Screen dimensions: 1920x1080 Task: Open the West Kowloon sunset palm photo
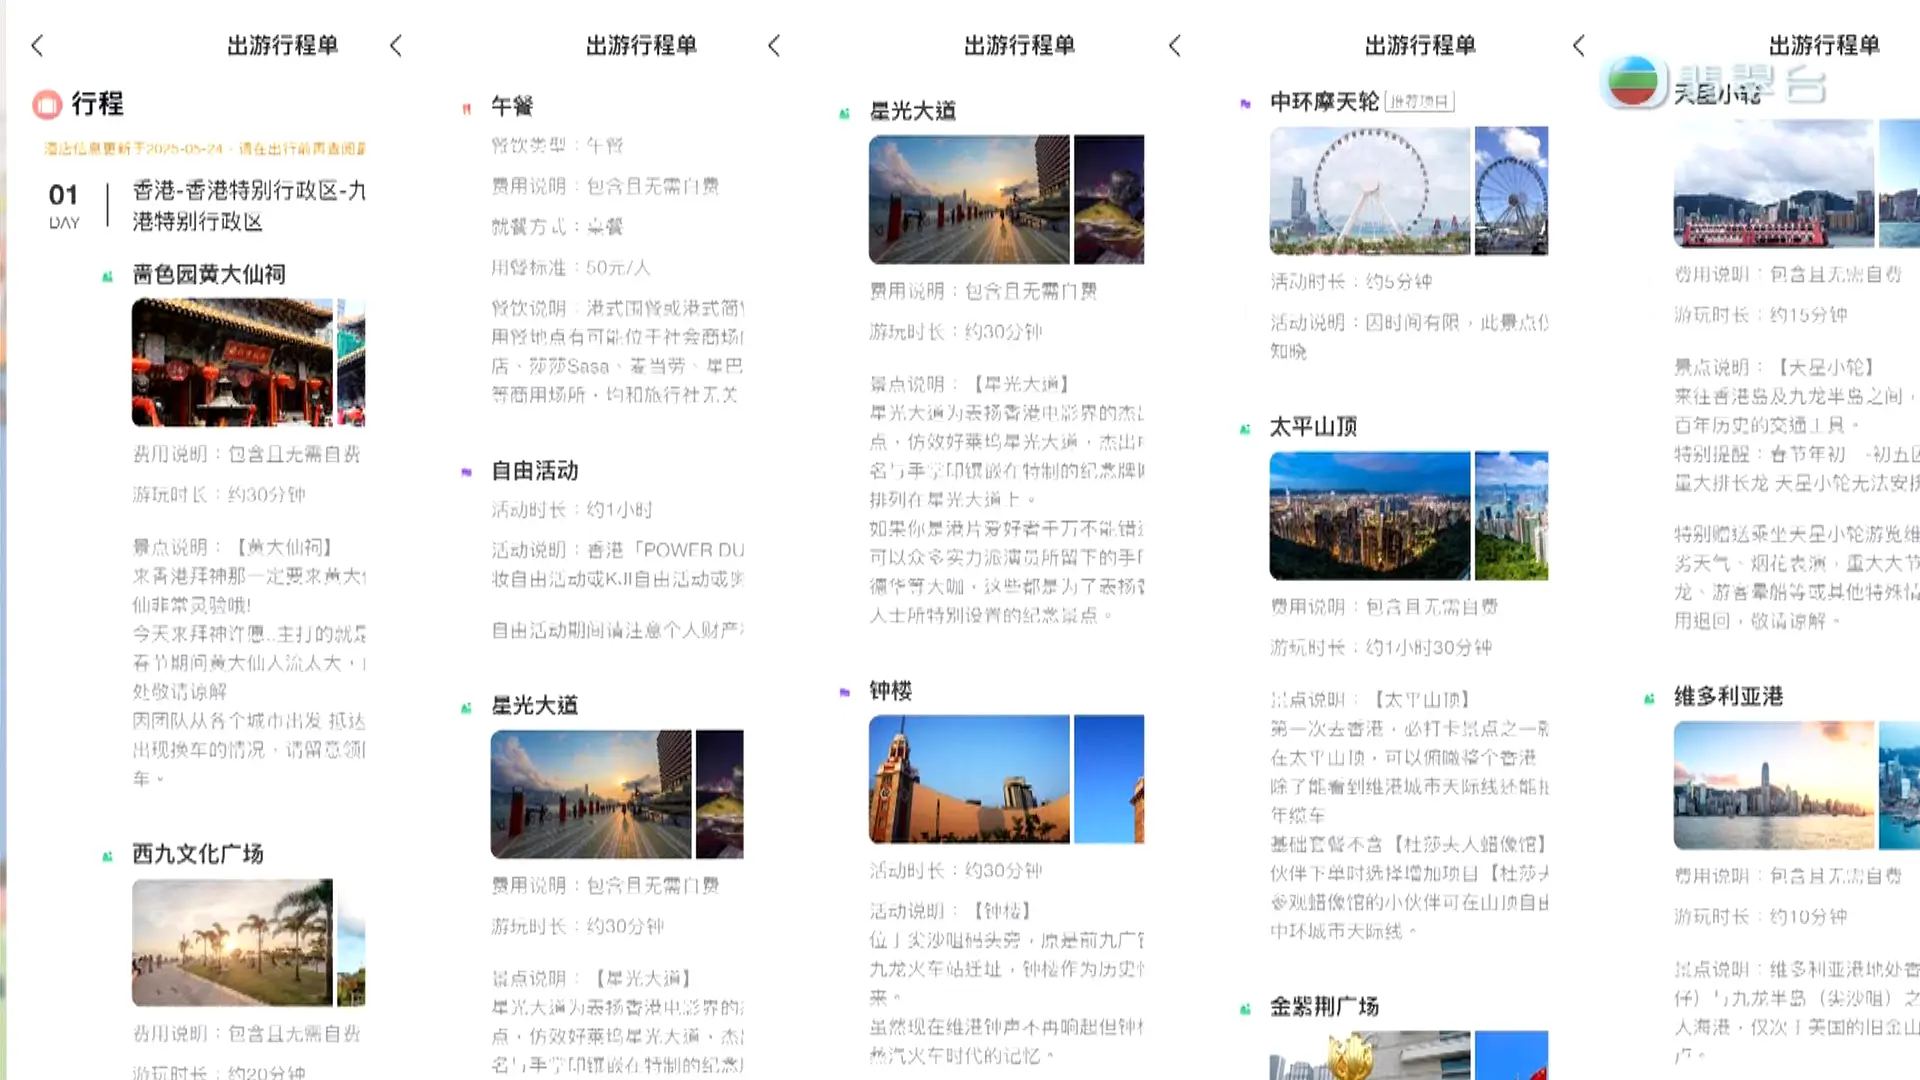point(232,942)
